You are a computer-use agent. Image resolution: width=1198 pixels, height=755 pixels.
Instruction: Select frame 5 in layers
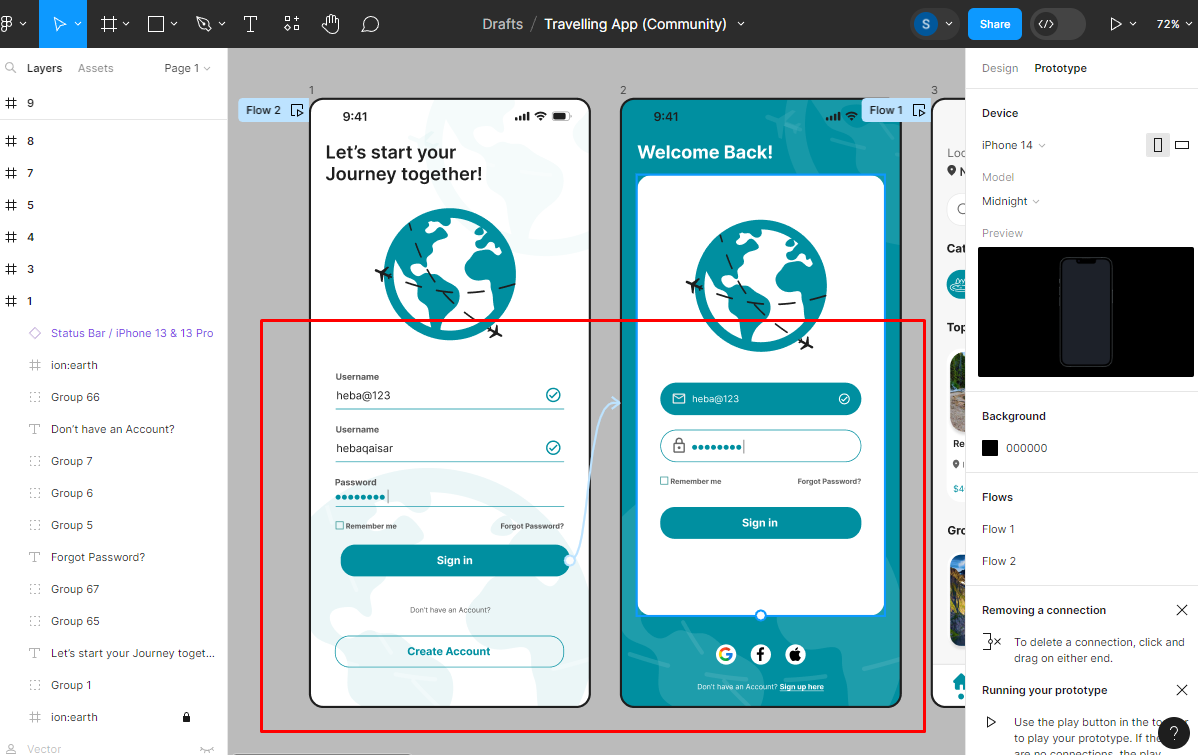(x=114, y=206)
